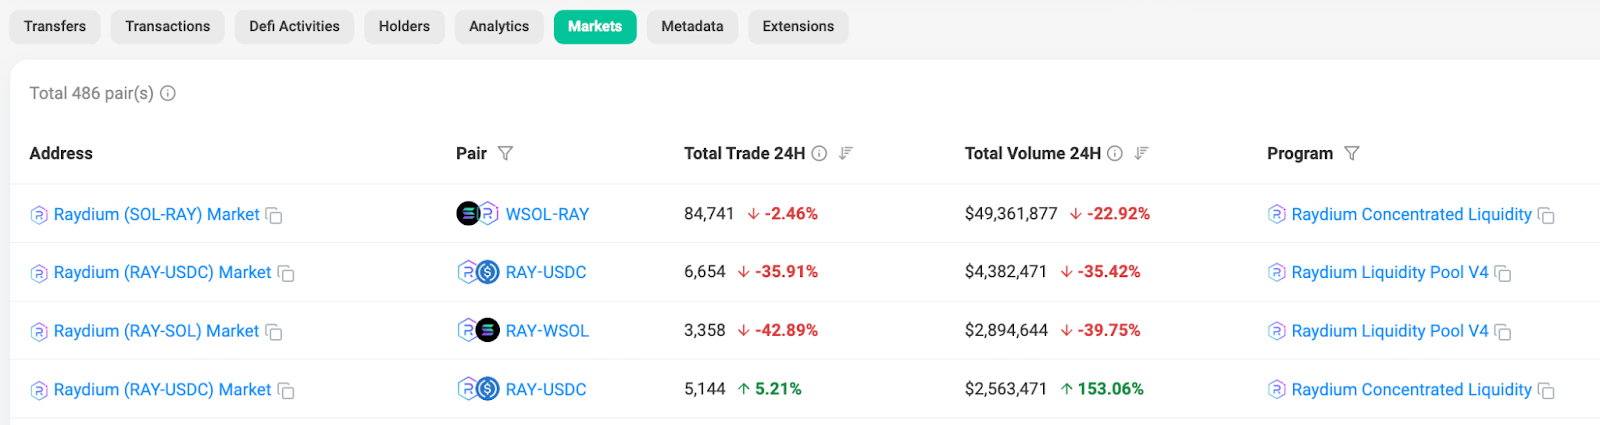Copy the Raydium Liquidity Pool V4 program in the second row

coord(1503,274)
